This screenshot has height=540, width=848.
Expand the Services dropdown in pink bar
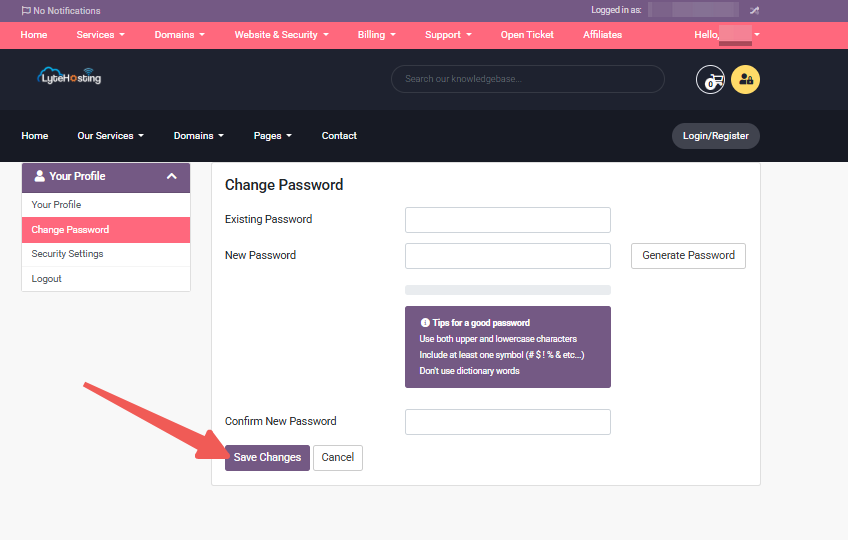[x=101, y=35]
